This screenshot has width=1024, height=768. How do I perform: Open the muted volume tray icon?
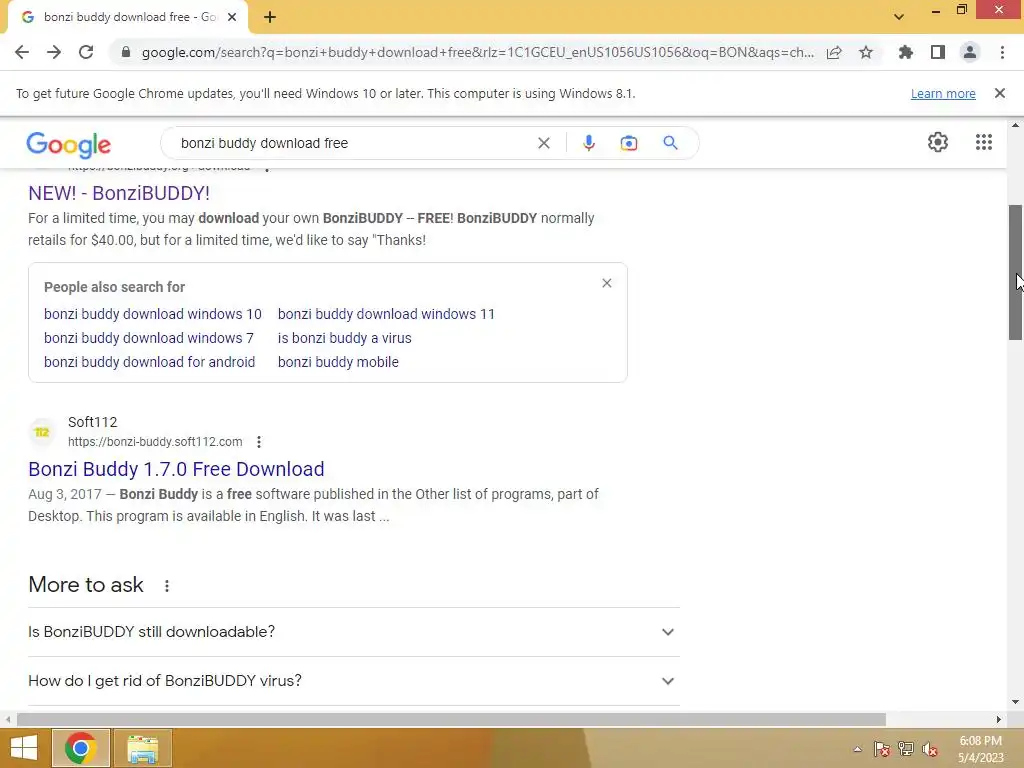pos(930,749)
